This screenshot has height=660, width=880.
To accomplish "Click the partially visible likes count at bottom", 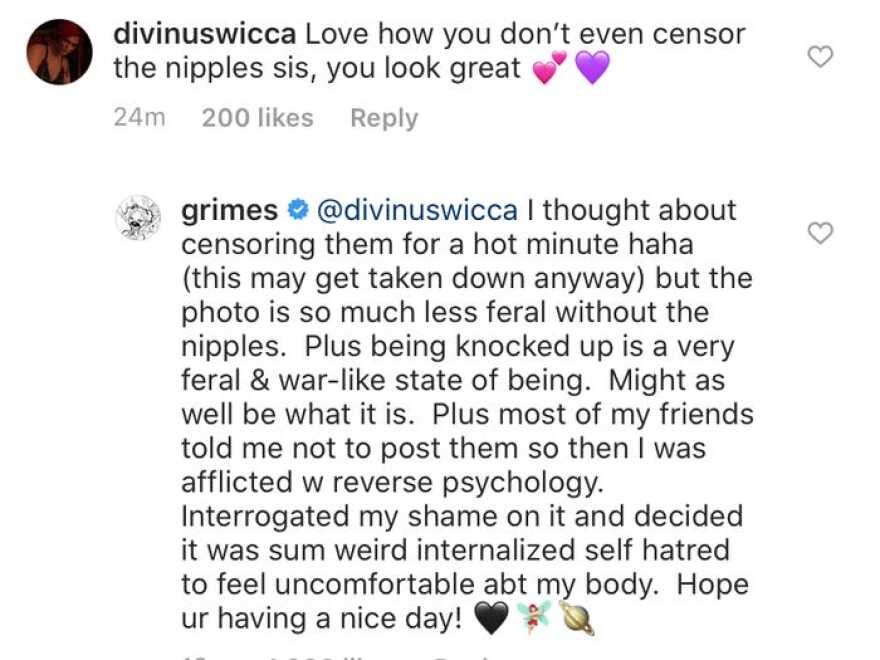I will (x=314, y=657).
